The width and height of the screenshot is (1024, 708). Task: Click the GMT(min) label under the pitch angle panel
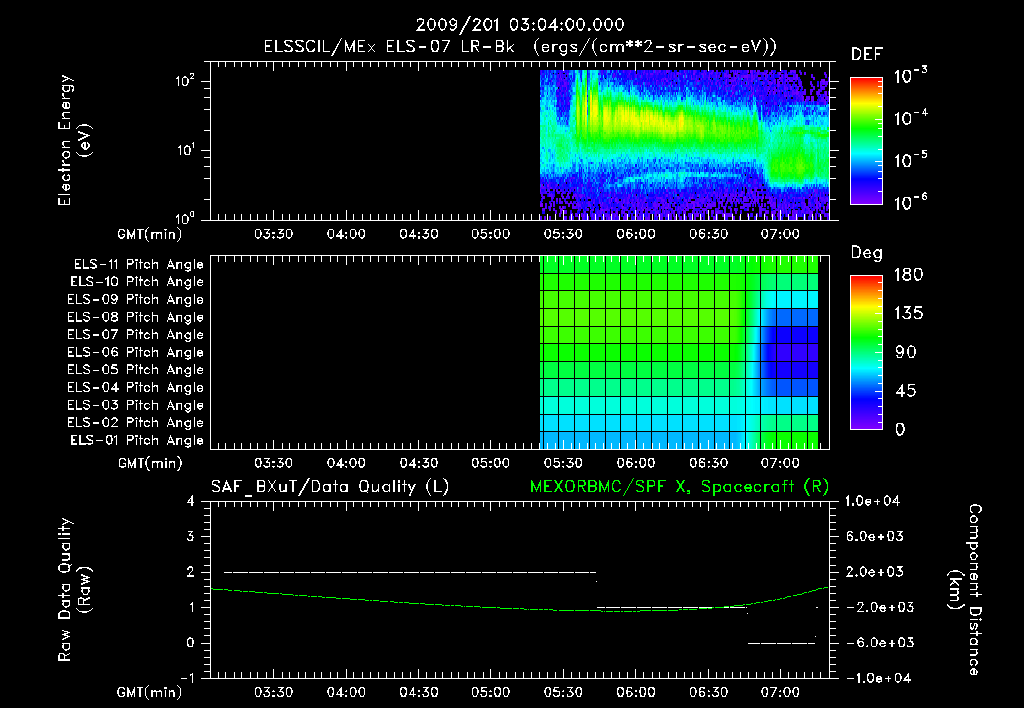coord(150,464)
